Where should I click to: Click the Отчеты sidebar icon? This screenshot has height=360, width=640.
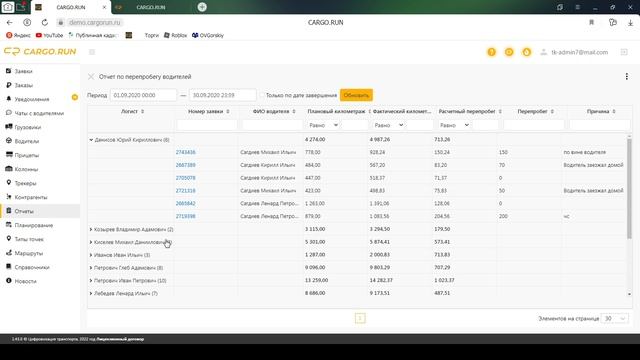coord(9,211)
